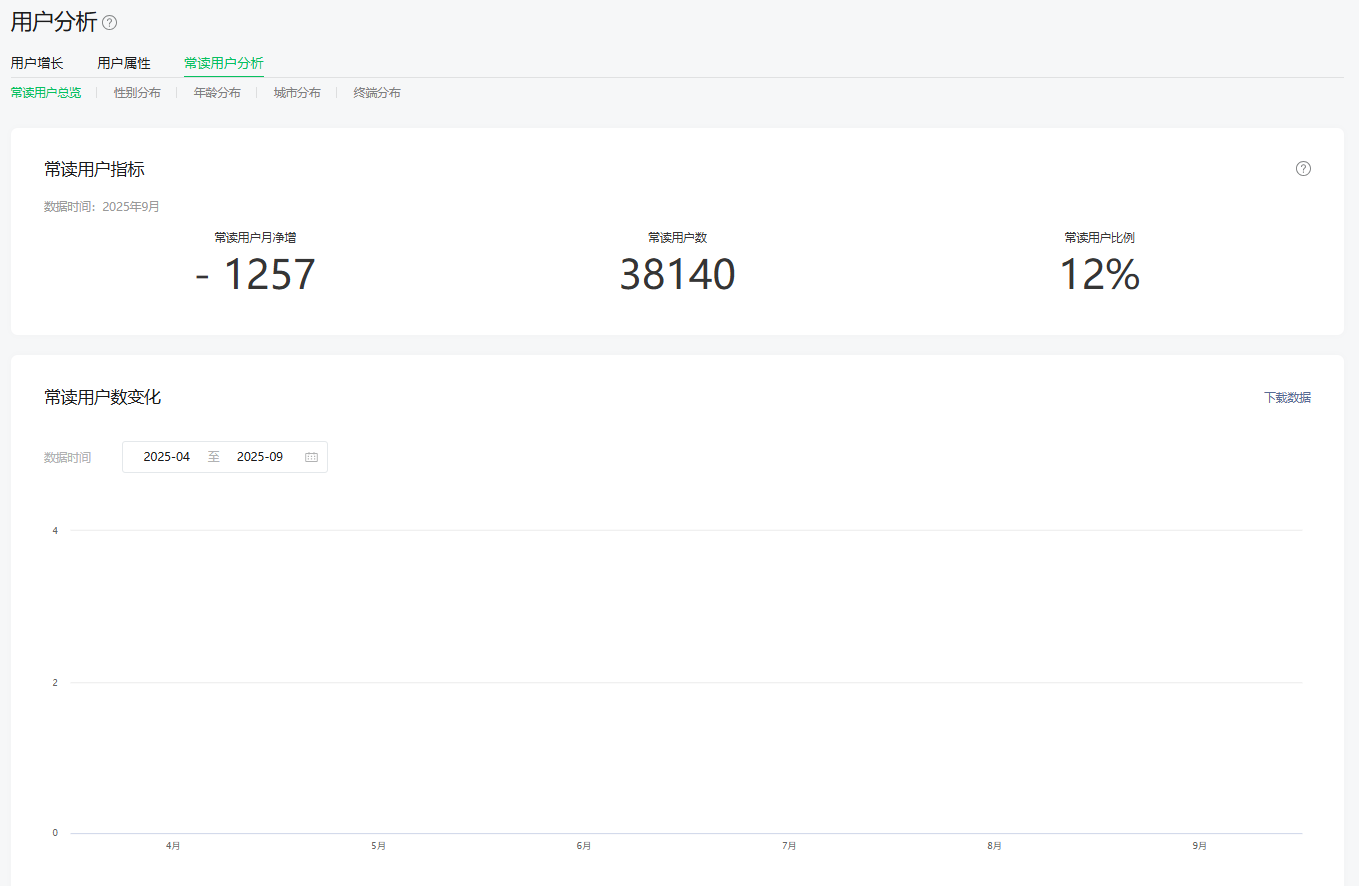Image resolution: width=1359 pixels, height=886 pixels.
Task: Switch to the 用户属性 tab
Action: [x=124, y=63]
